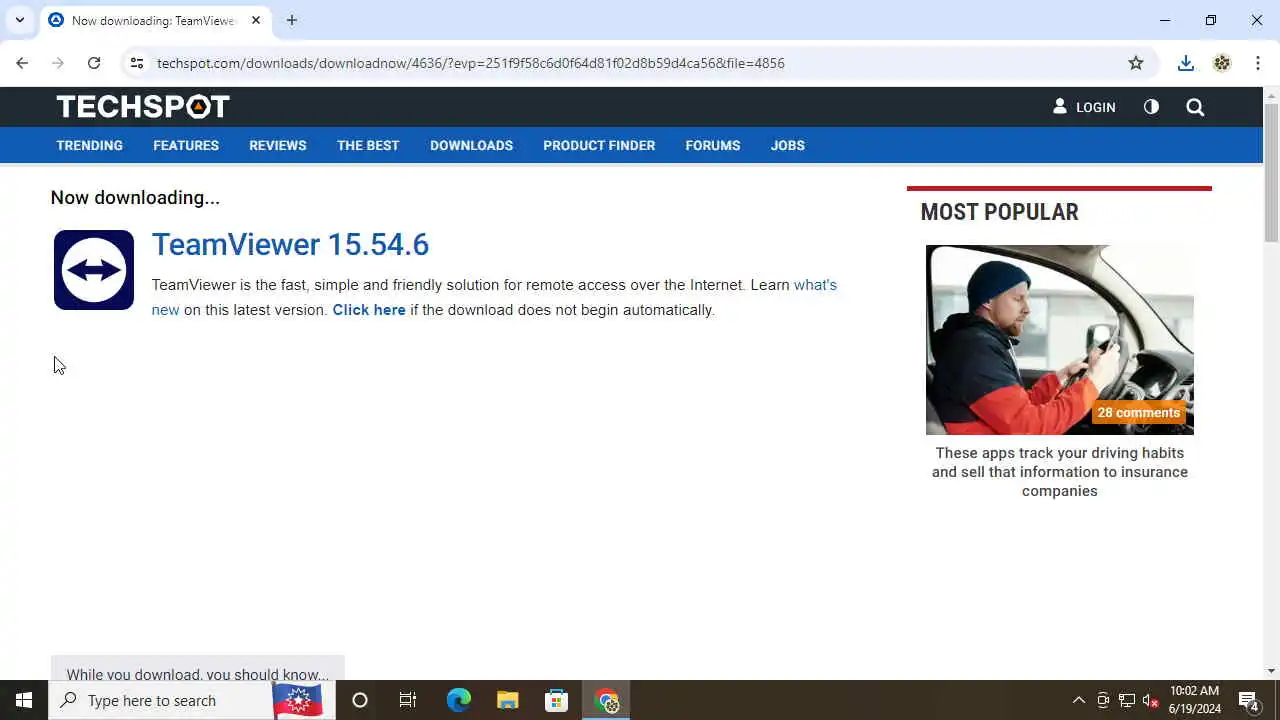Click the TechSpot logo
This screenshot has height=720, width=1280.
point(143,106)
